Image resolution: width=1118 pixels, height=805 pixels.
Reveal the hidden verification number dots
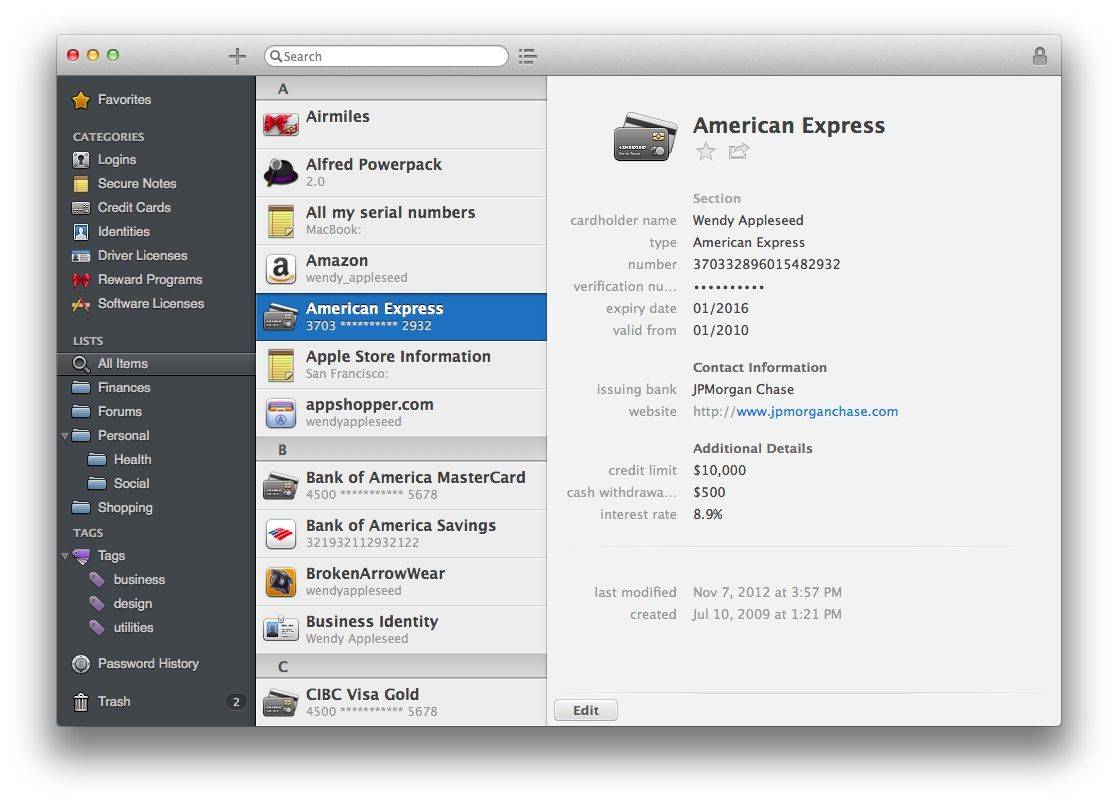[x=729, y=287]
